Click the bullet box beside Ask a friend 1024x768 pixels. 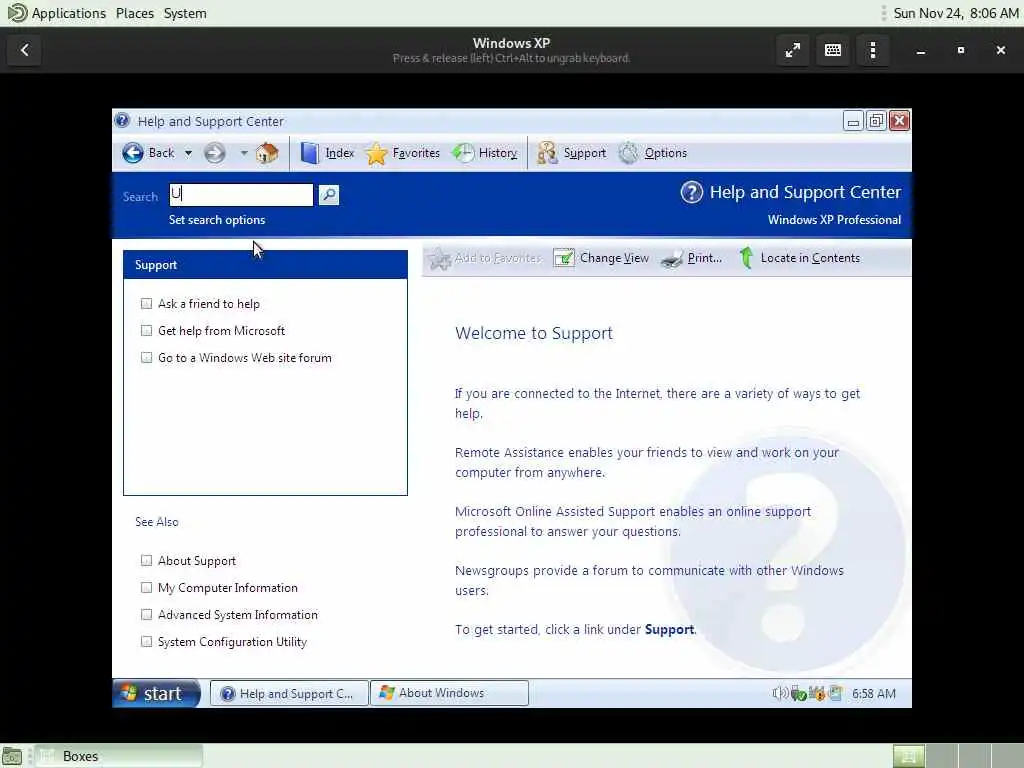click(x=146, y=304)
